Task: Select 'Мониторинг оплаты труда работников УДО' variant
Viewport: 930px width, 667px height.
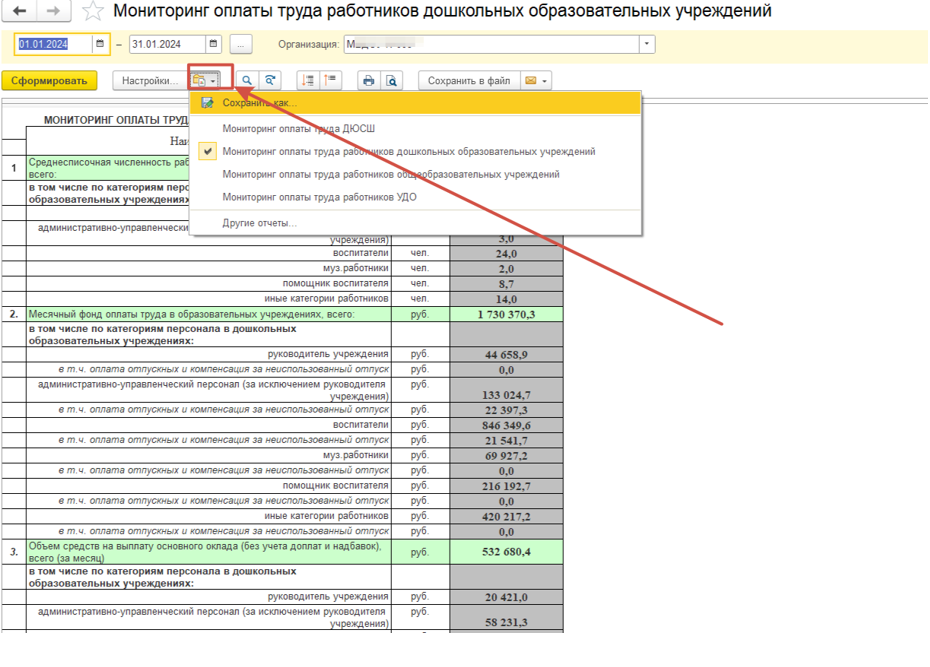Action: (319, 197)
